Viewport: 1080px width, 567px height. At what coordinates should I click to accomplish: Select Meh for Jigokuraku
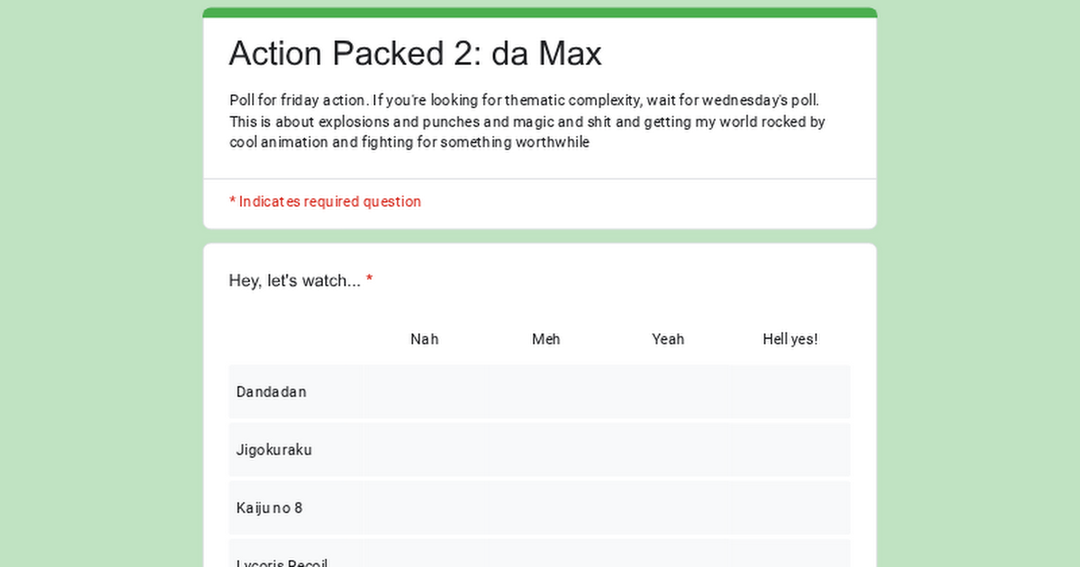(x=546, y=450)
